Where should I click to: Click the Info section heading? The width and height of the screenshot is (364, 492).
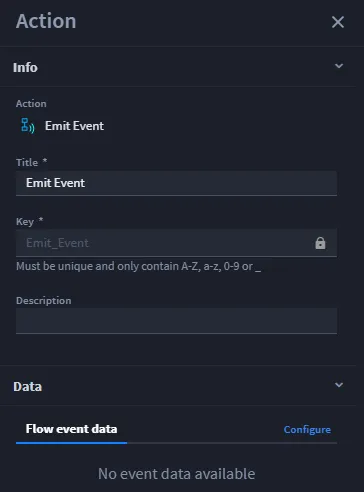click(x=25, y=67)
